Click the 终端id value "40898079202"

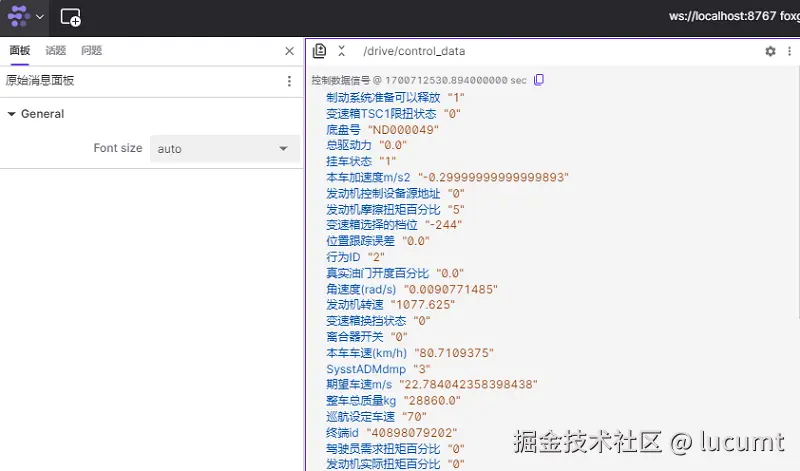click(x=412, y=433)
